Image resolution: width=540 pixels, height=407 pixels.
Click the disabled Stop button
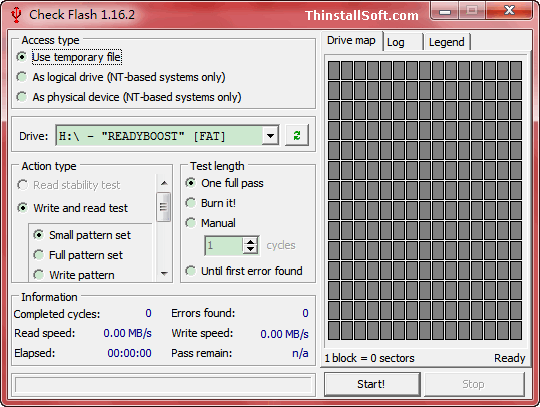pos(474,384)
